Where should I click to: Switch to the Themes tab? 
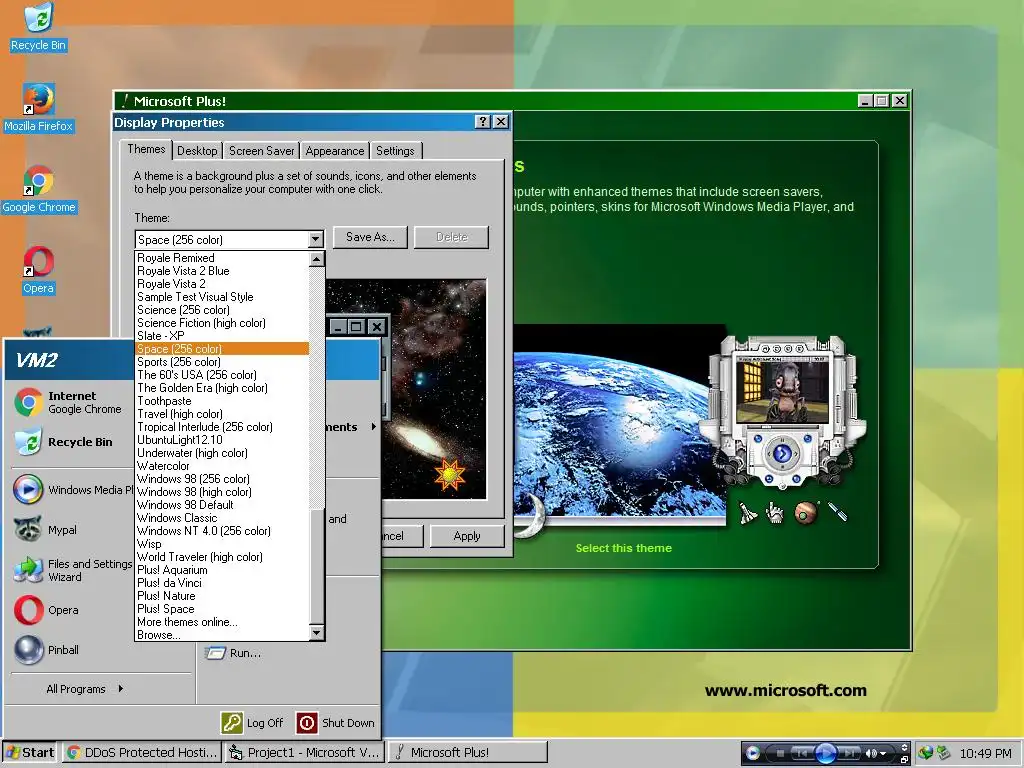(146, 150)
